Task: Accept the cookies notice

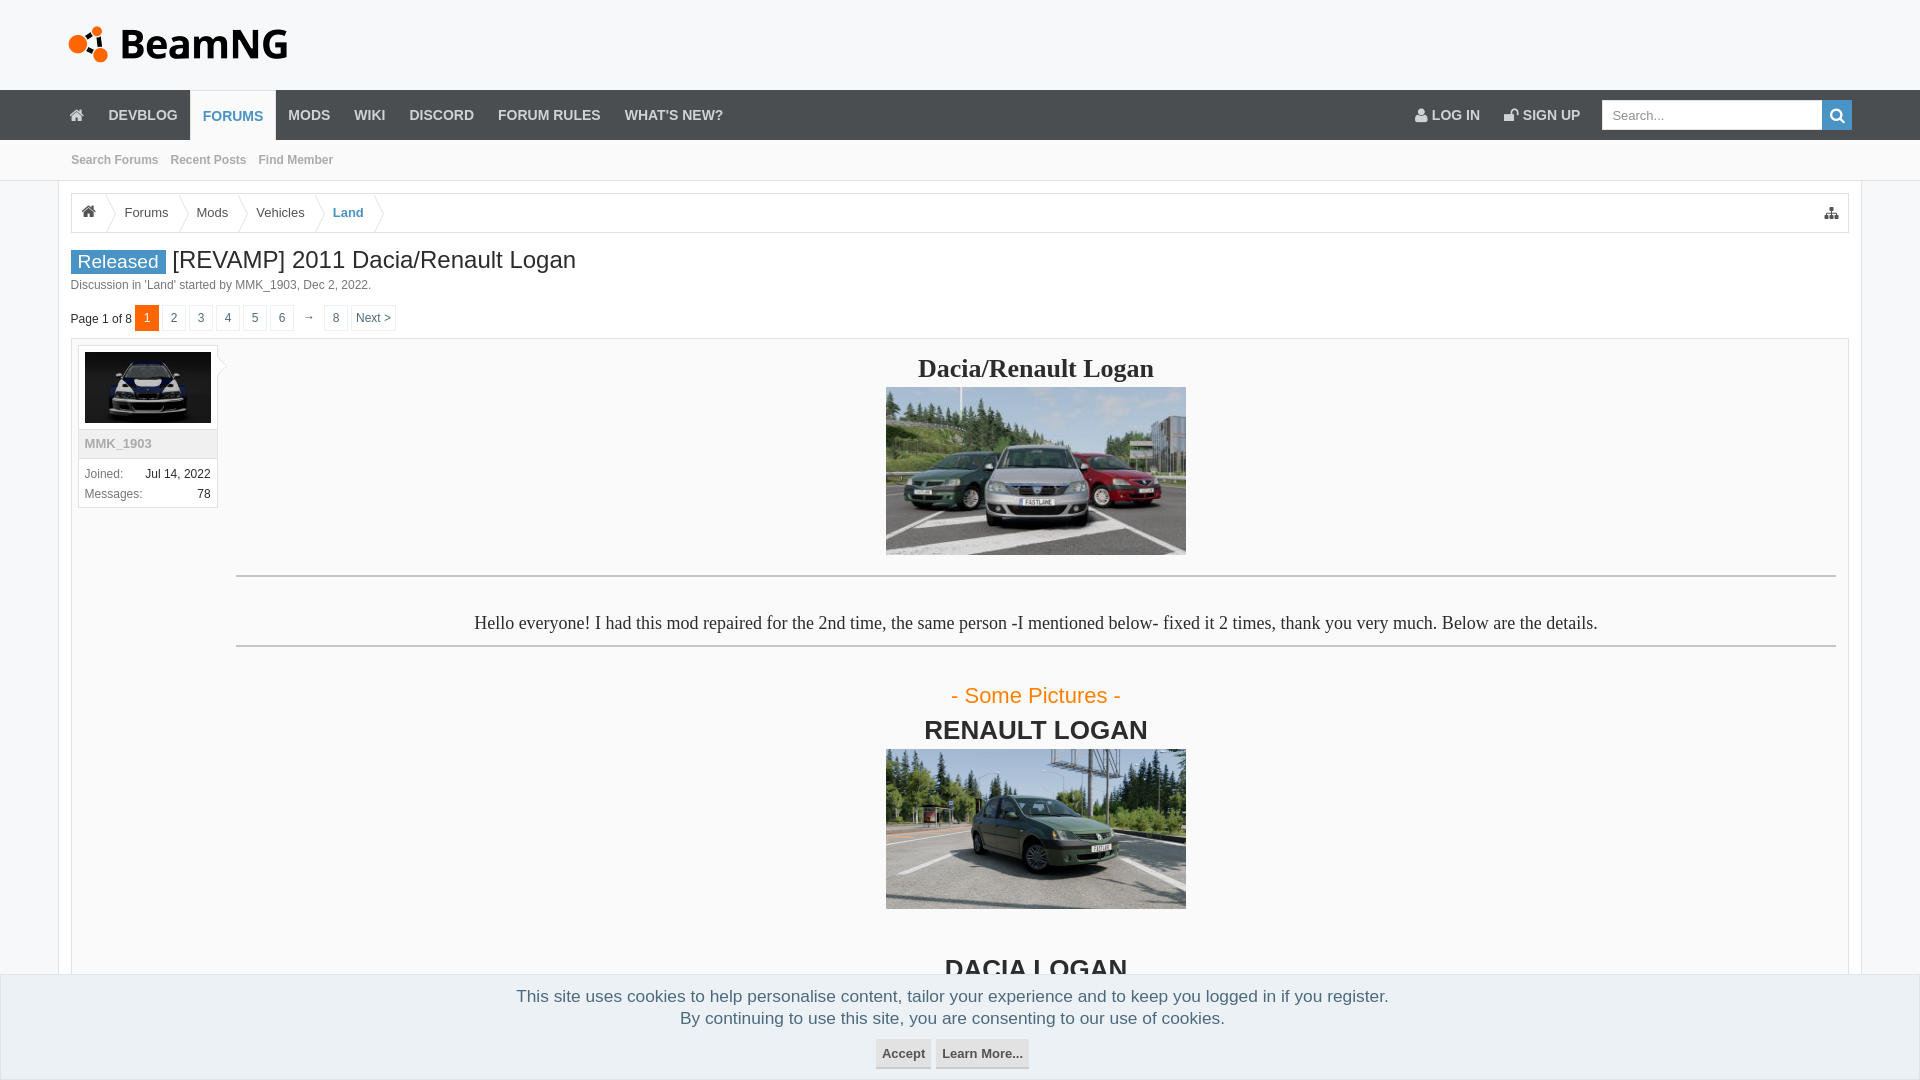Action: tap(903, 1054)
